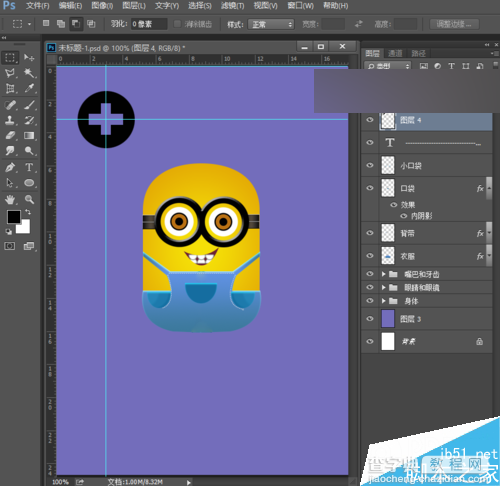Open the 编辑 menu
Image resolution: width=500 pixels, height=486 pixels.
(x=70, y=6)
